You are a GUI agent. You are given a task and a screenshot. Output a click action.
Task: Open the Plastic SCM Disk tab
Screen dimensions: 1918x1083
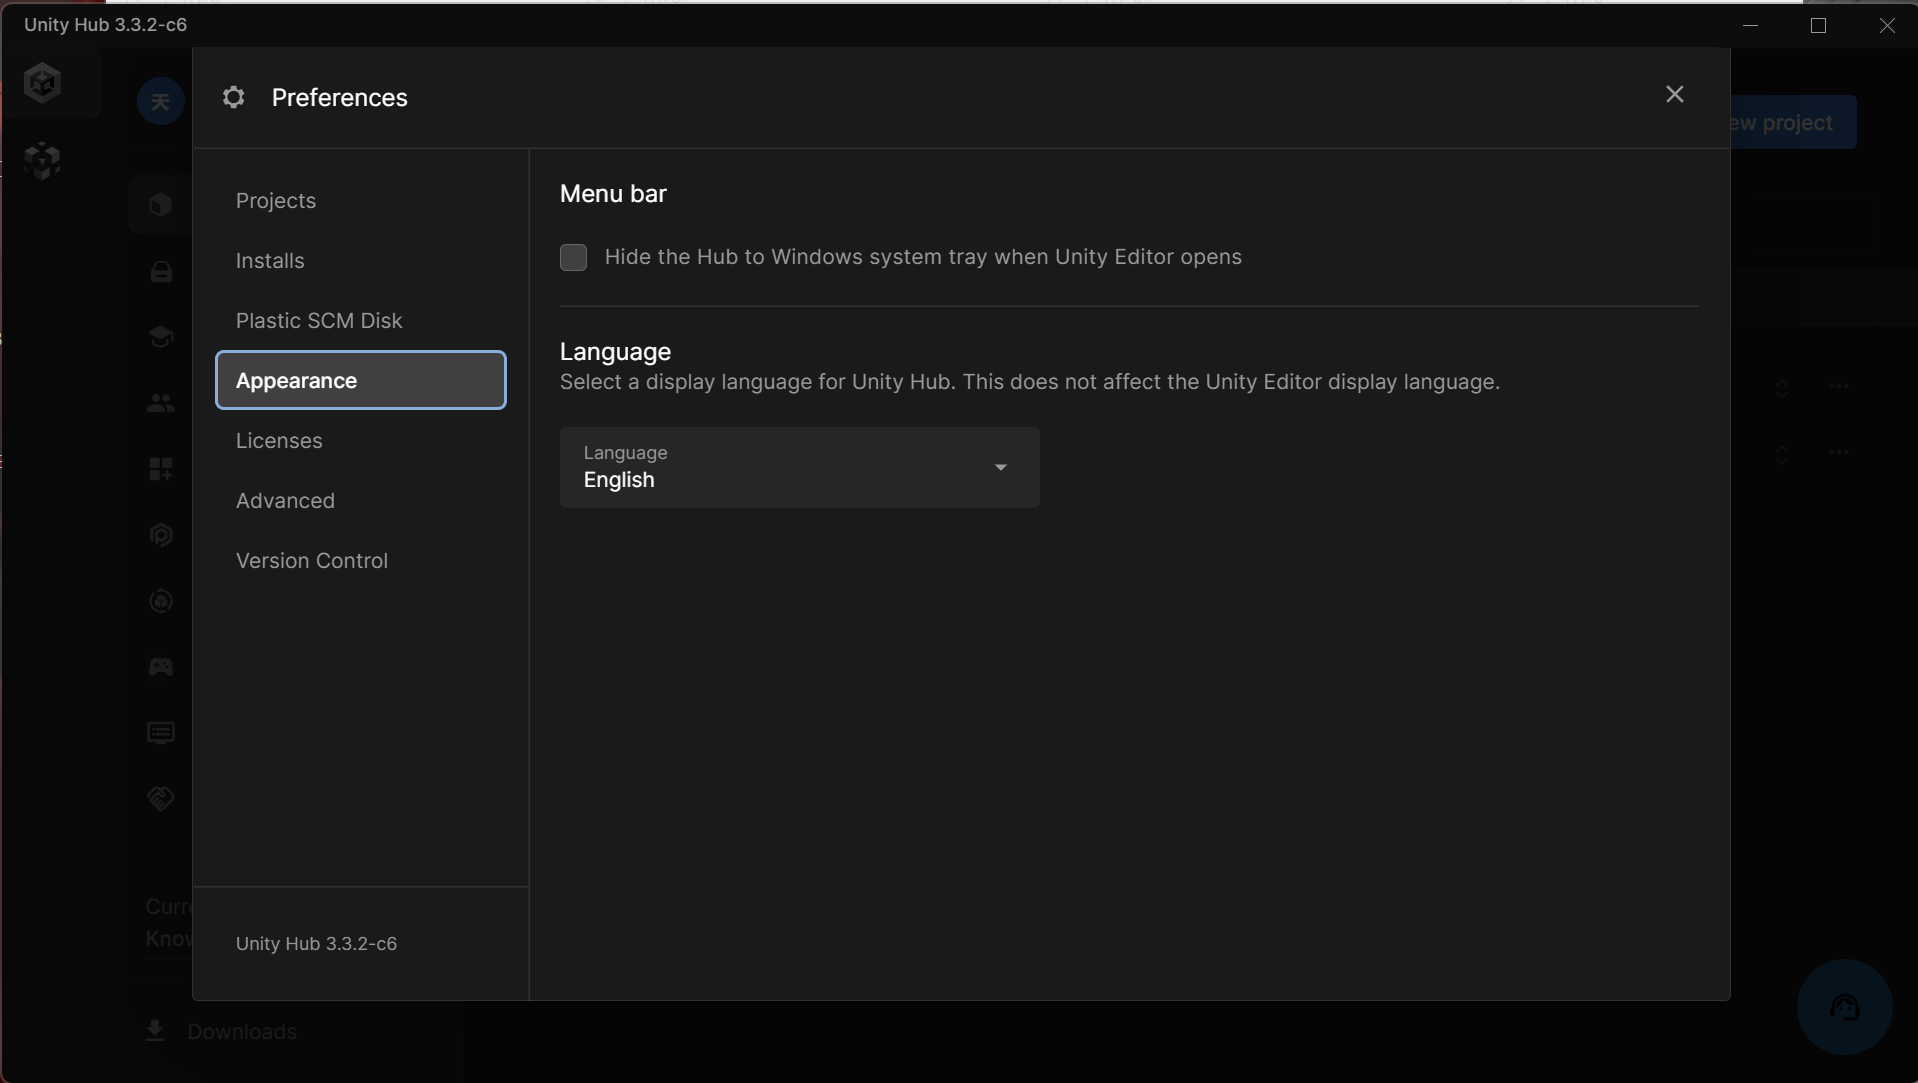point(361,321)
